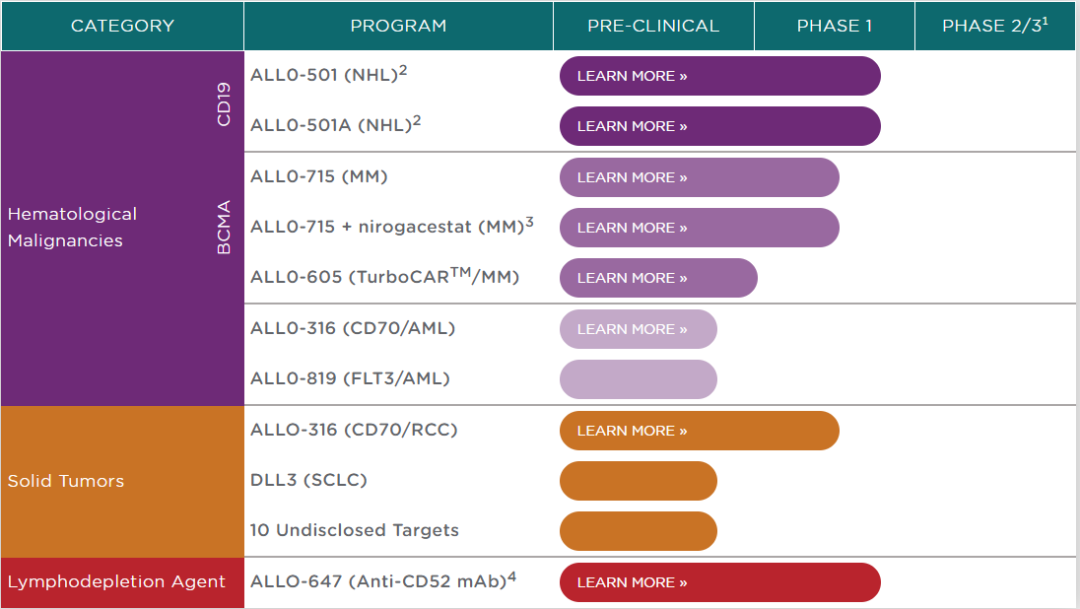Click the ALLO-605 (TurboCAR/MM) program name
This screenshot has width=1080, height=609.
[385, 277]
